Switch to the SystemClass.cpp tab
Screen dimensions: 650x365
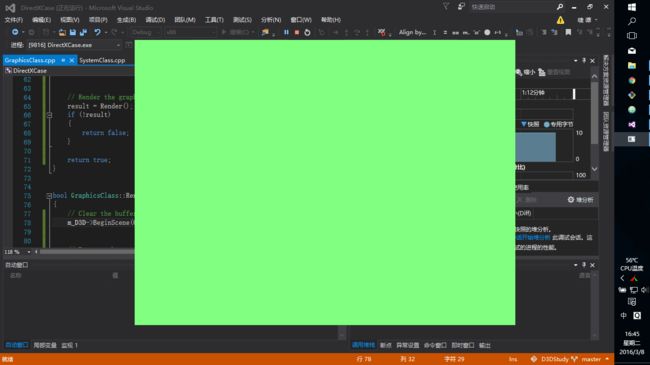(102, 60)
